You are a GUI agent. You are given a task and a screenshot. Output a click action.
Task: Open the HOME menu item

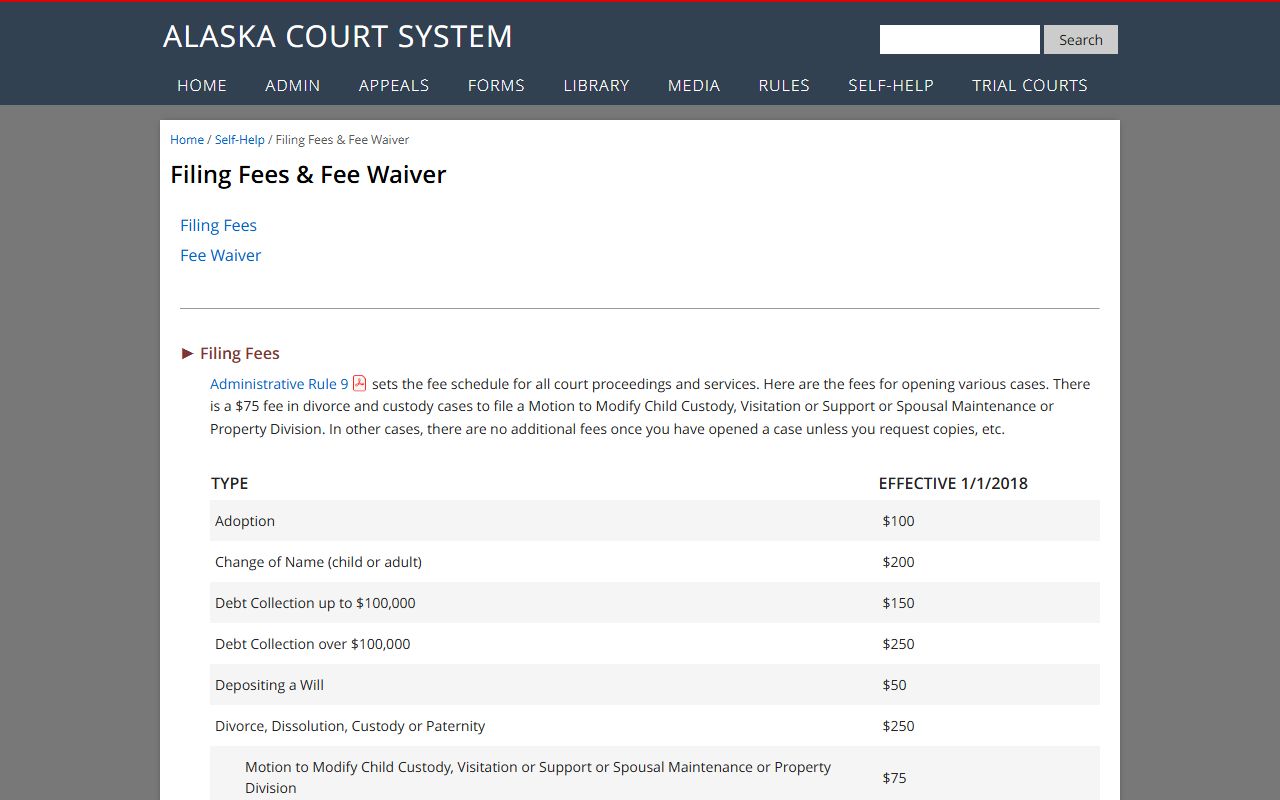pyautogui.click(x=202, y=85)
